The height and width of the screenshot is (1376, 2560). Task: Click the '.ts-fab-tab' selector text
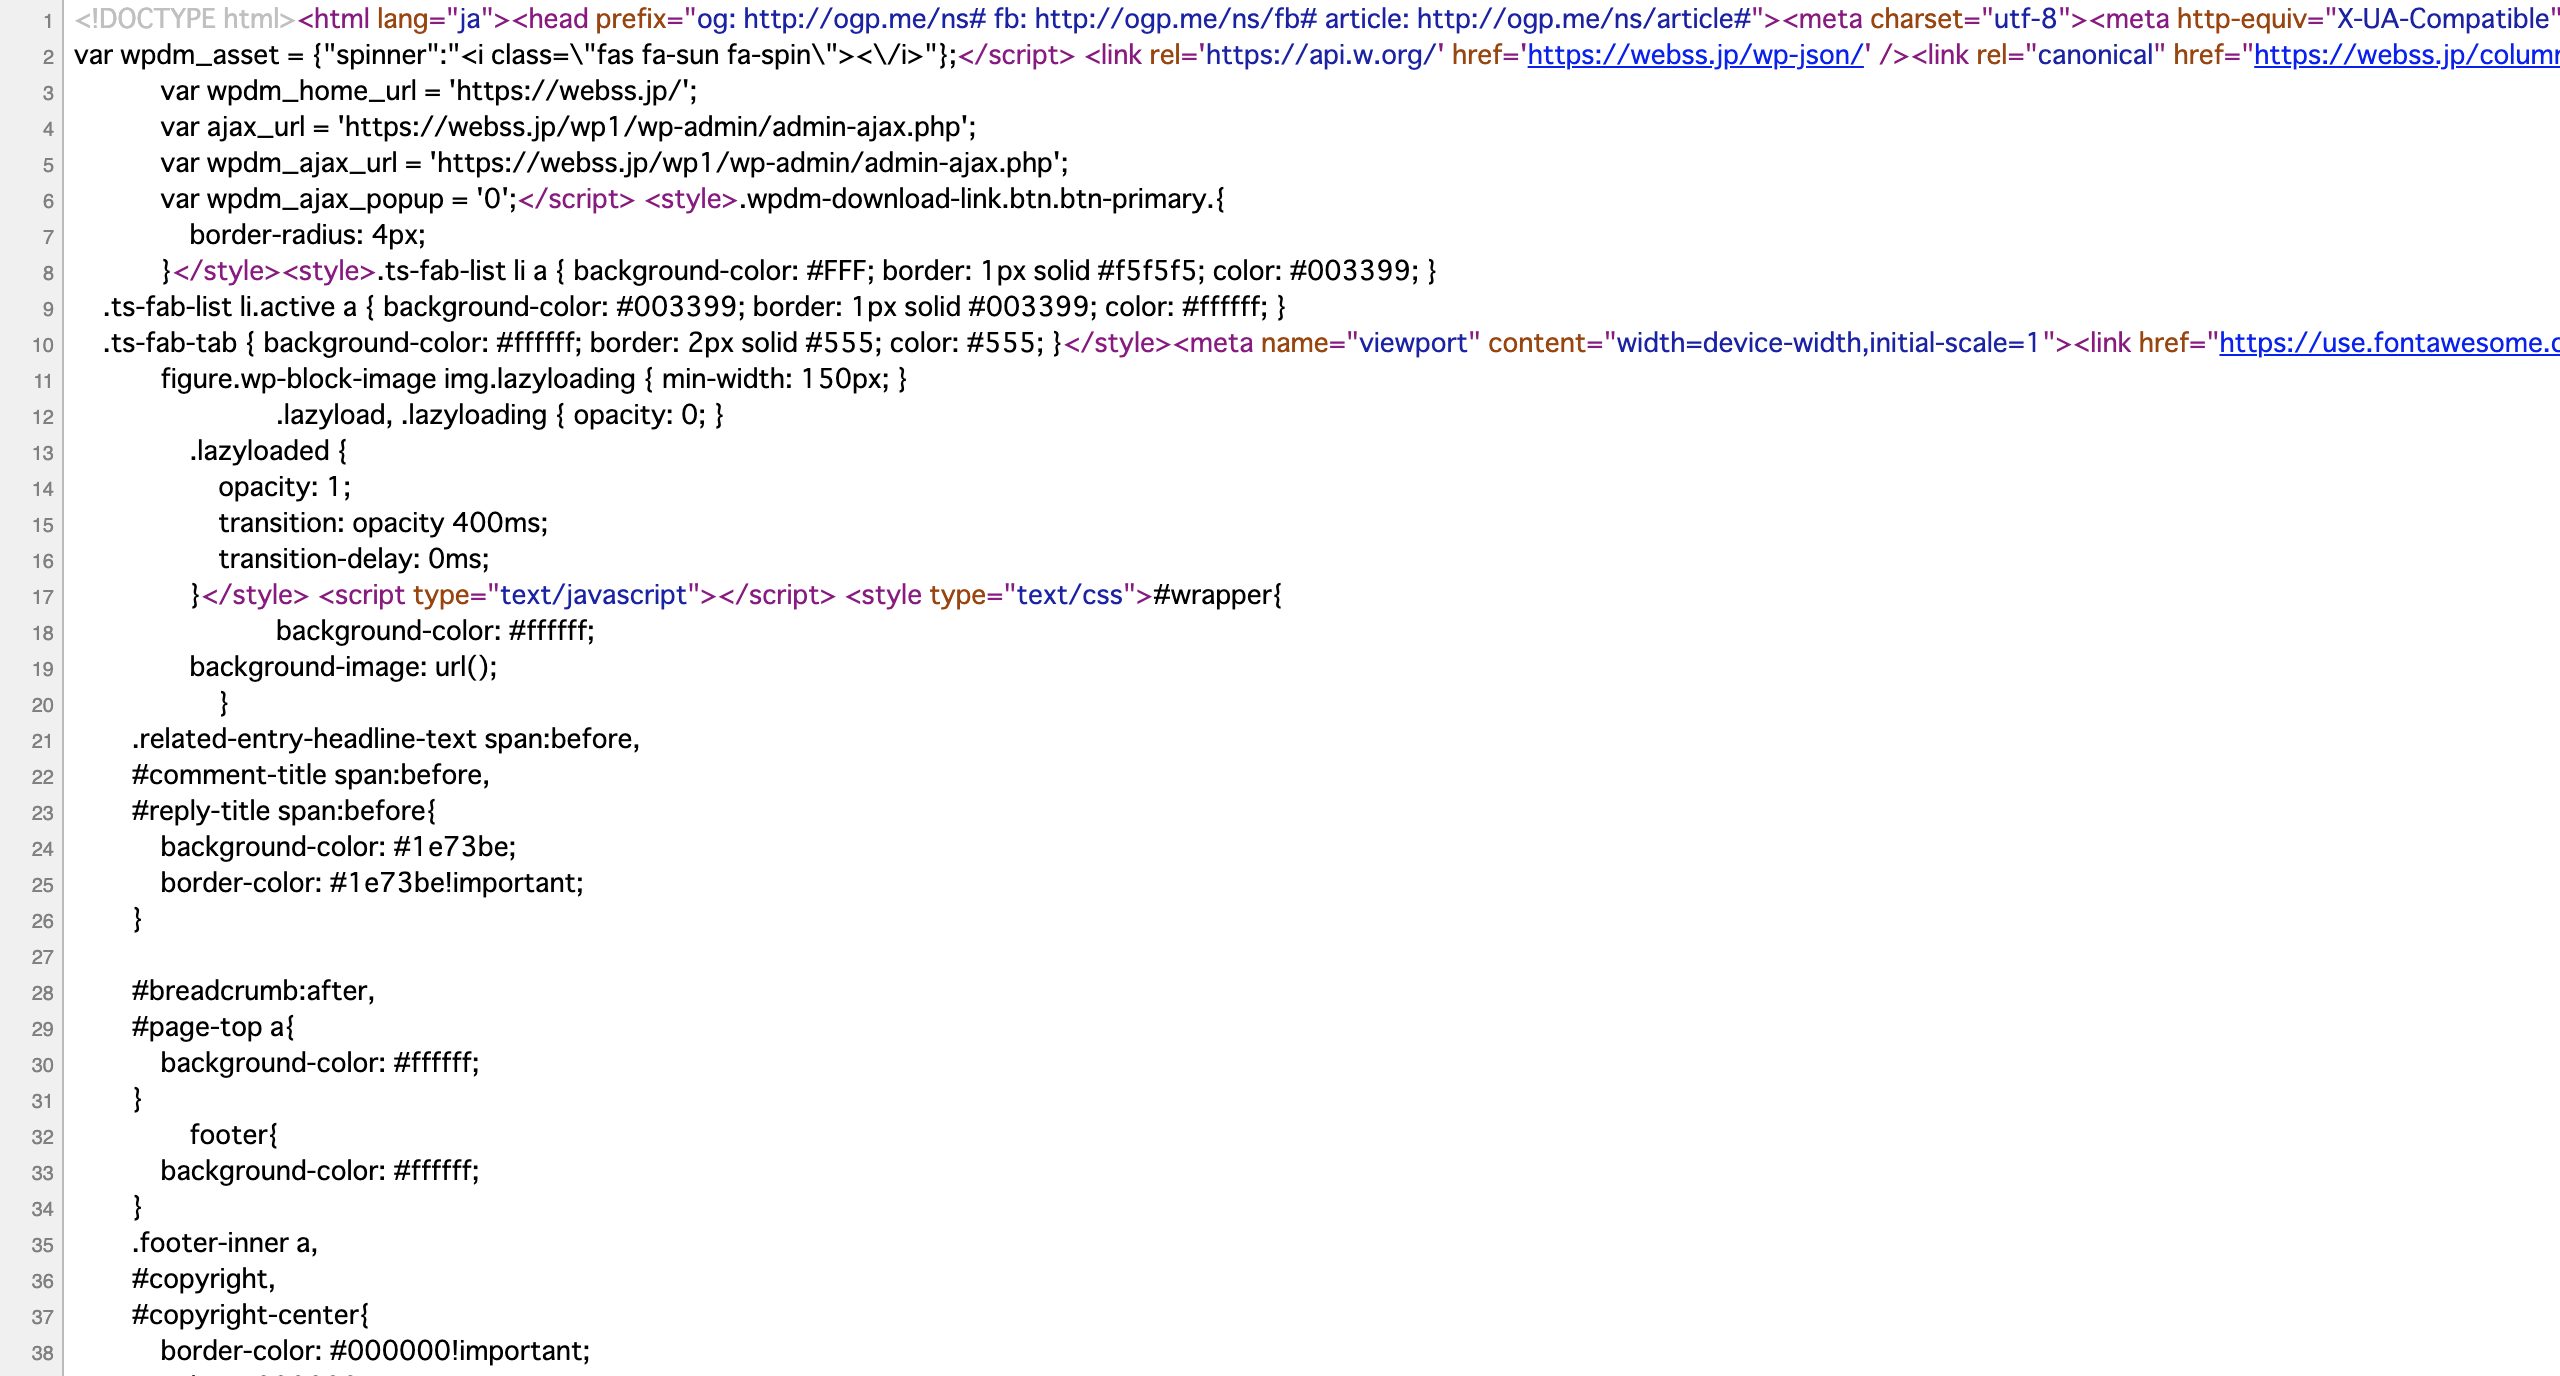[169, 343]
